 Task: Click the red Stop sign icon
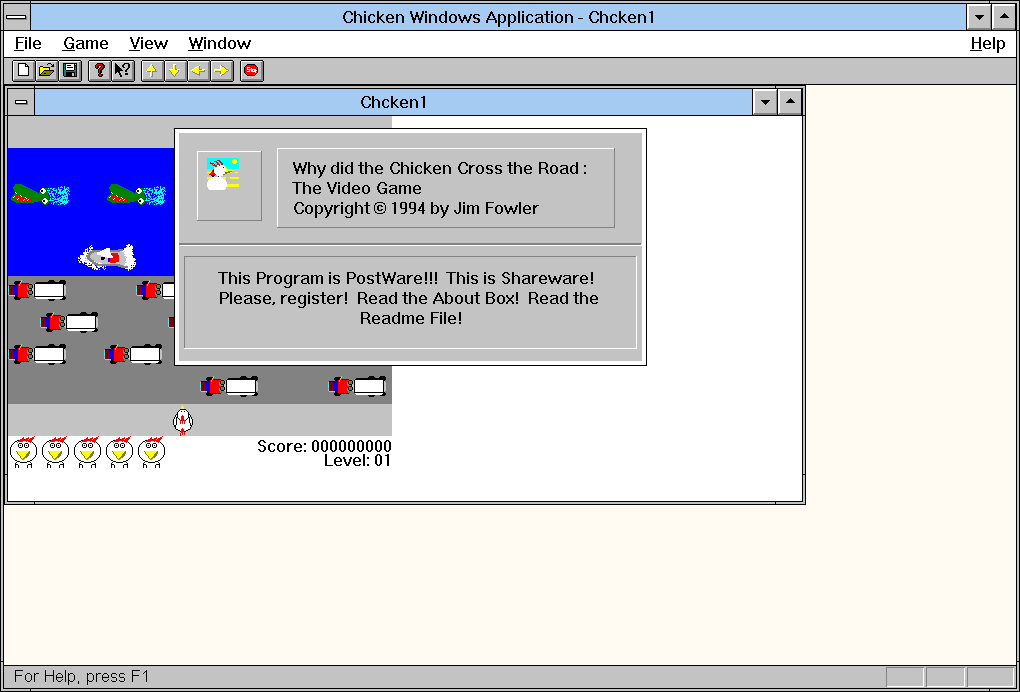252,70
